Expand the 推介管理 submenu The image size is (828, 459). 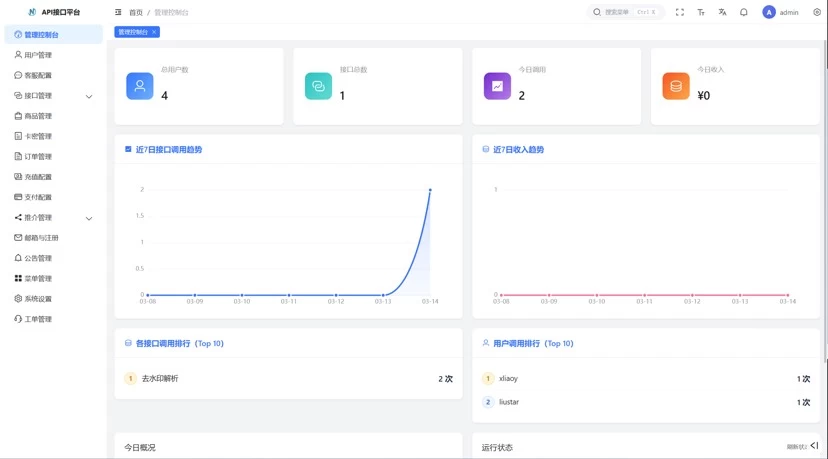(x=89, y=218)
